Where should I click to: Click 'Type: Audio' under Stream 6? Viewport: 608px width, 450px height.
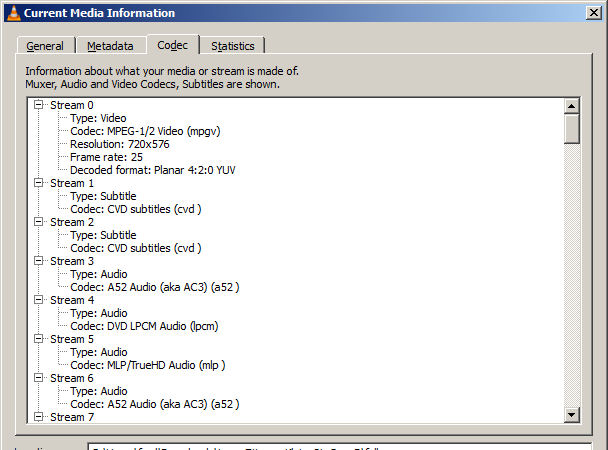coord(98,391)
